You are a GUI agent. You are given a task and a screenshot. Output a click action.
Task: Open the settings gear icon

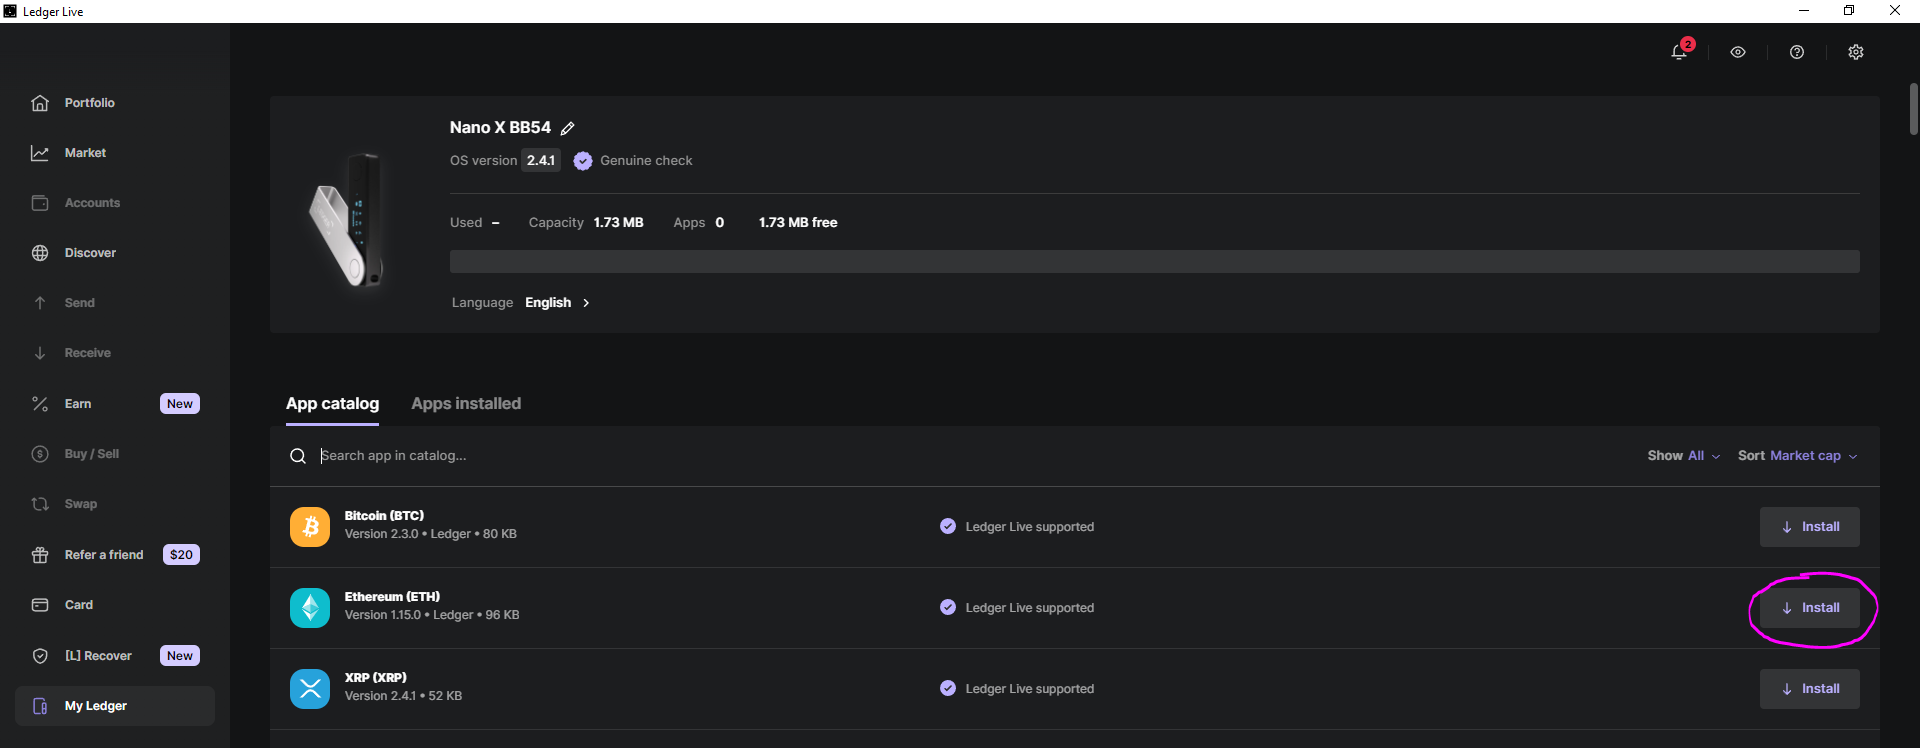pos(1856,52)
